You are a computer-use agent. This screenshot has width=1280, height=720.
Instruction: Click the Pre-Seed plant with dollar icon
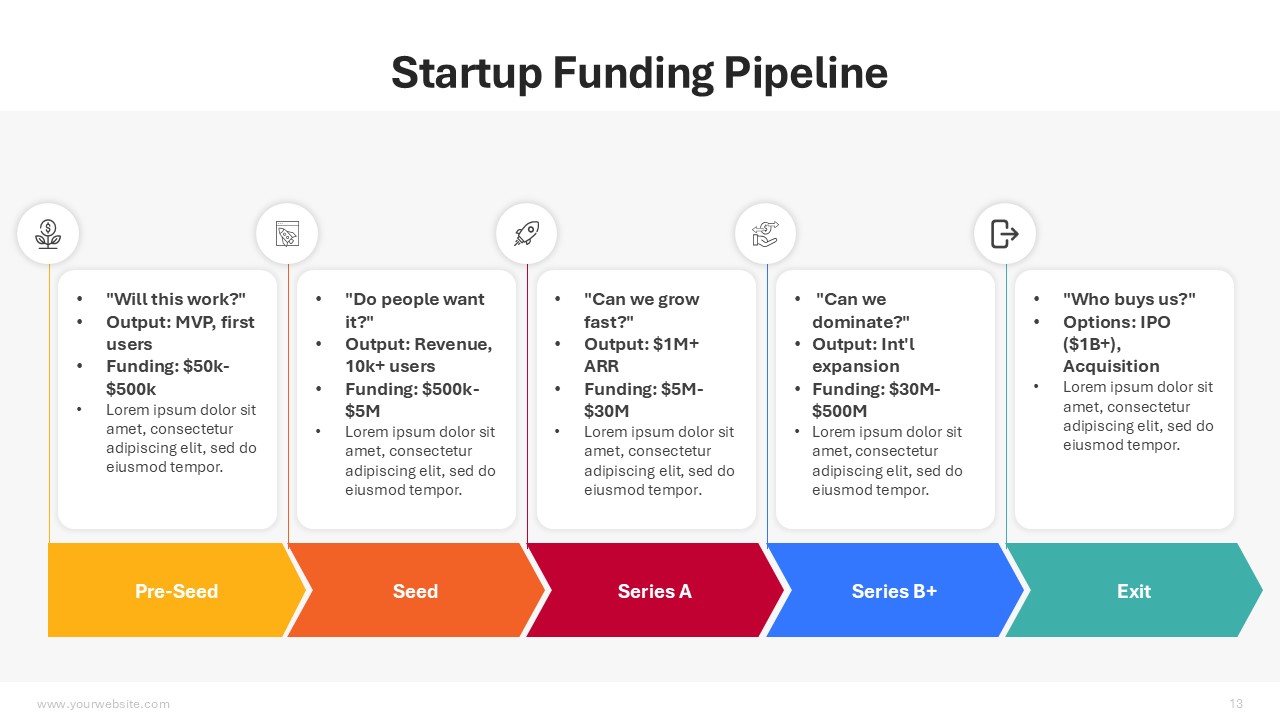pyautogui.click(x=48, y=234)
